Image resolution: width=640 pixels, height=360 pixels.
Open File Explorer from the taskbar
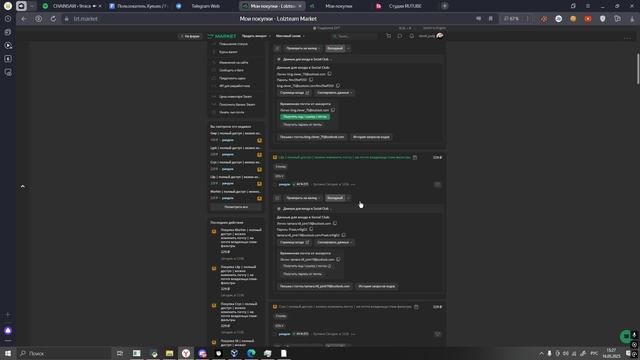pos(169,353)
